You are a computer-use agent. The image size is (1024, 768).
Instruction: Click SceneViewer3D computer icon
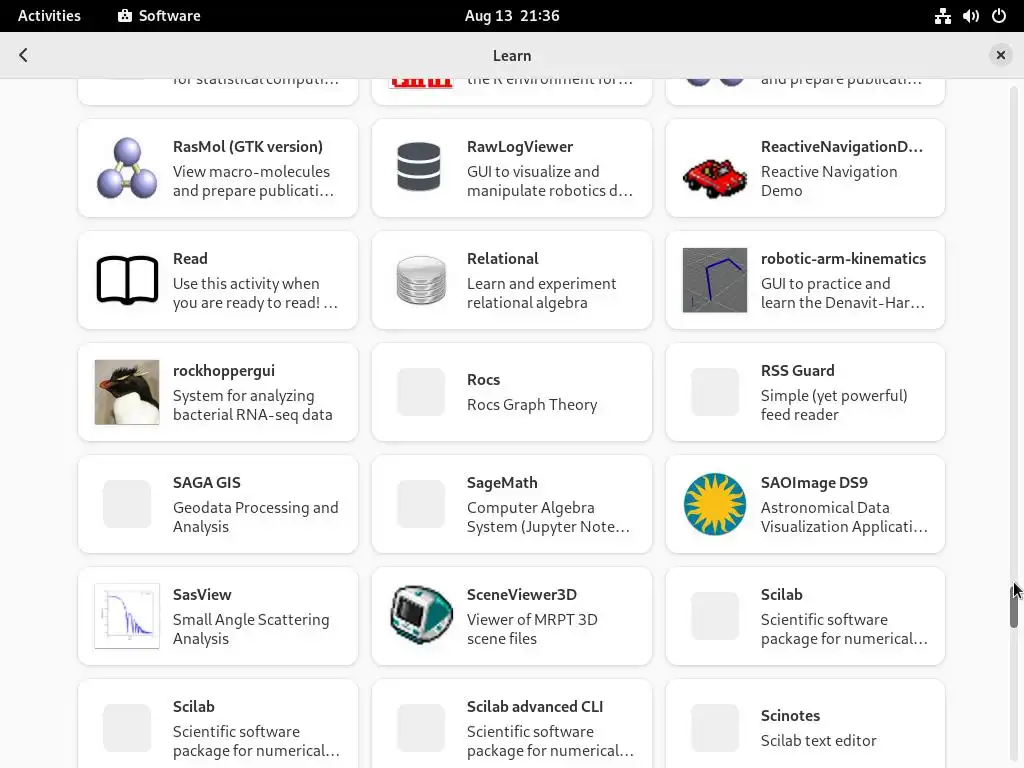(x=422, y=615)
